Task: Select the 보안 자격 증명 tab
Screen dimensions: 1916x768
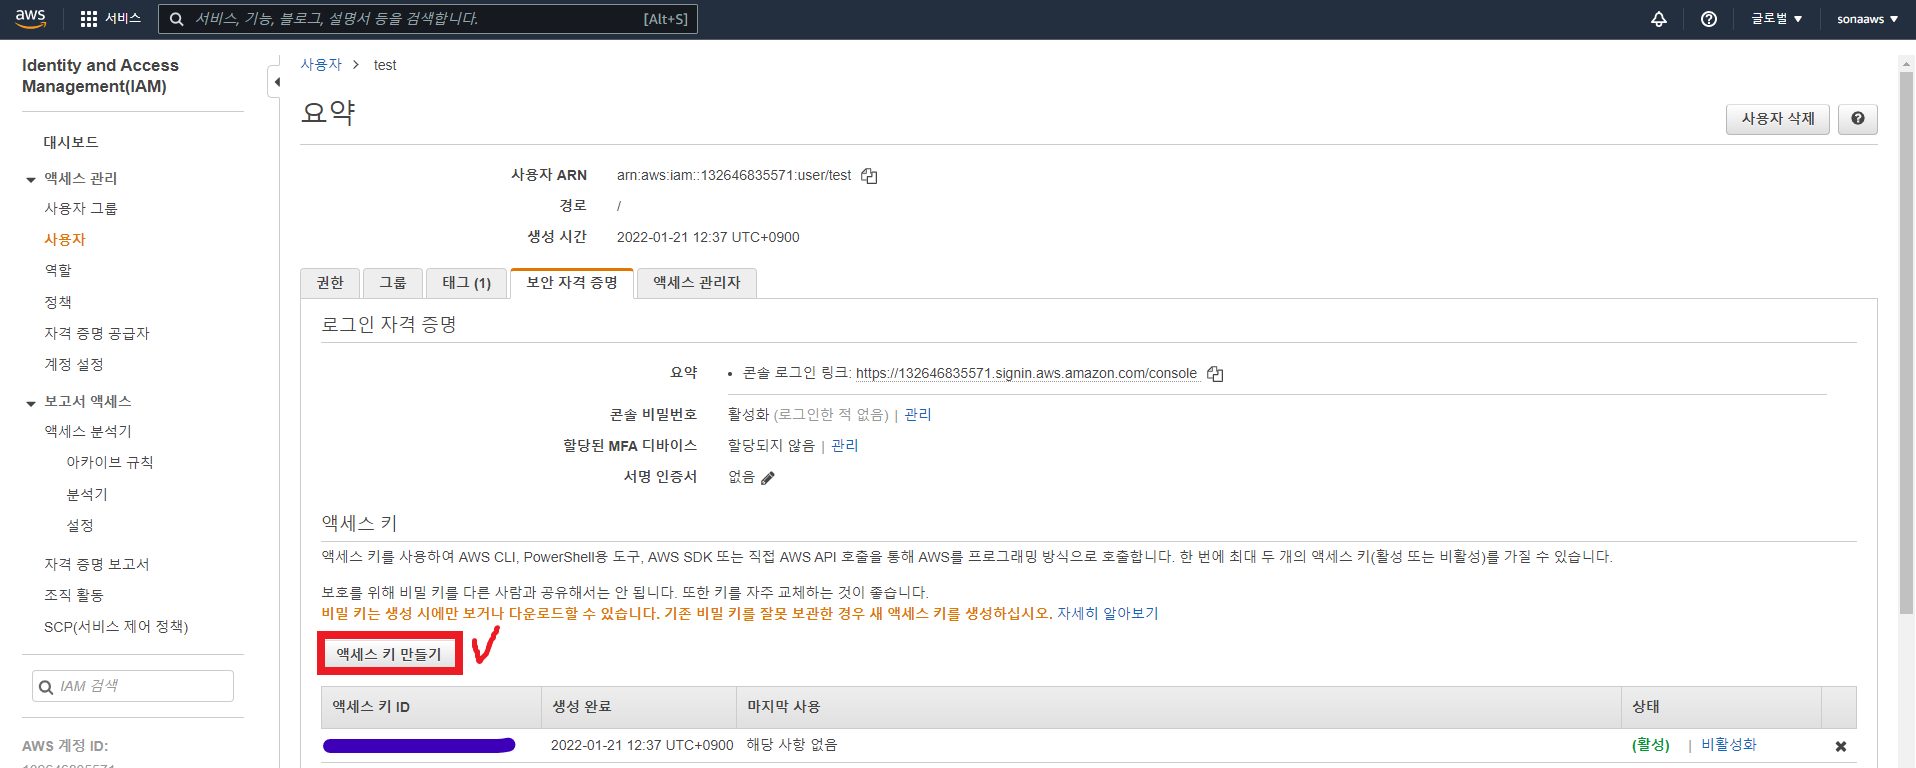Action: click(x=572, y=283)
